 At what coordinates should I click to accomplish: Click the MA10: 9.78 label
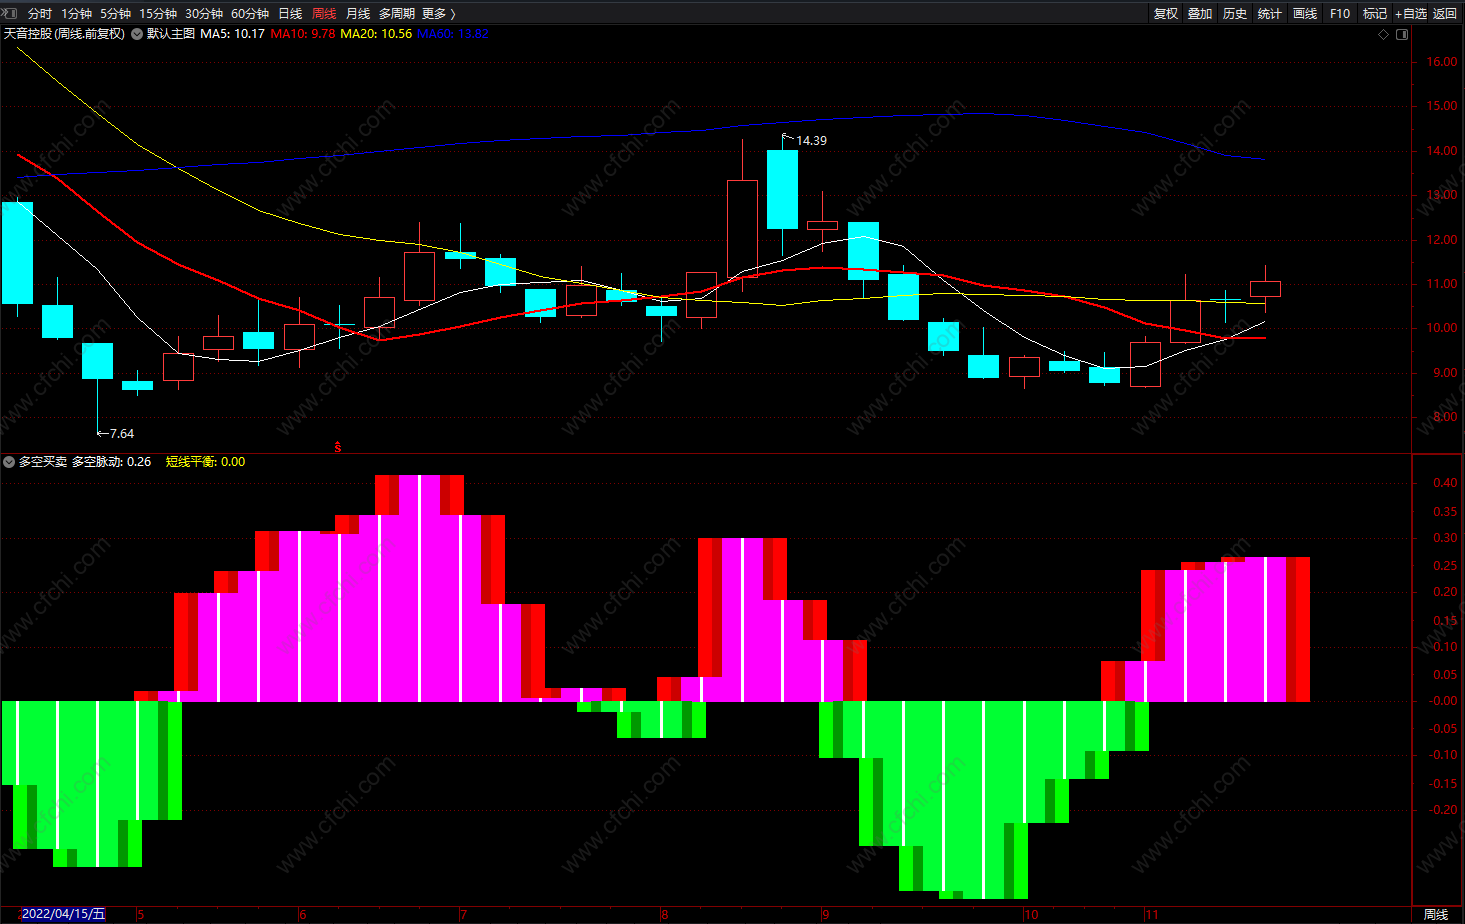[x=302, y=34]
